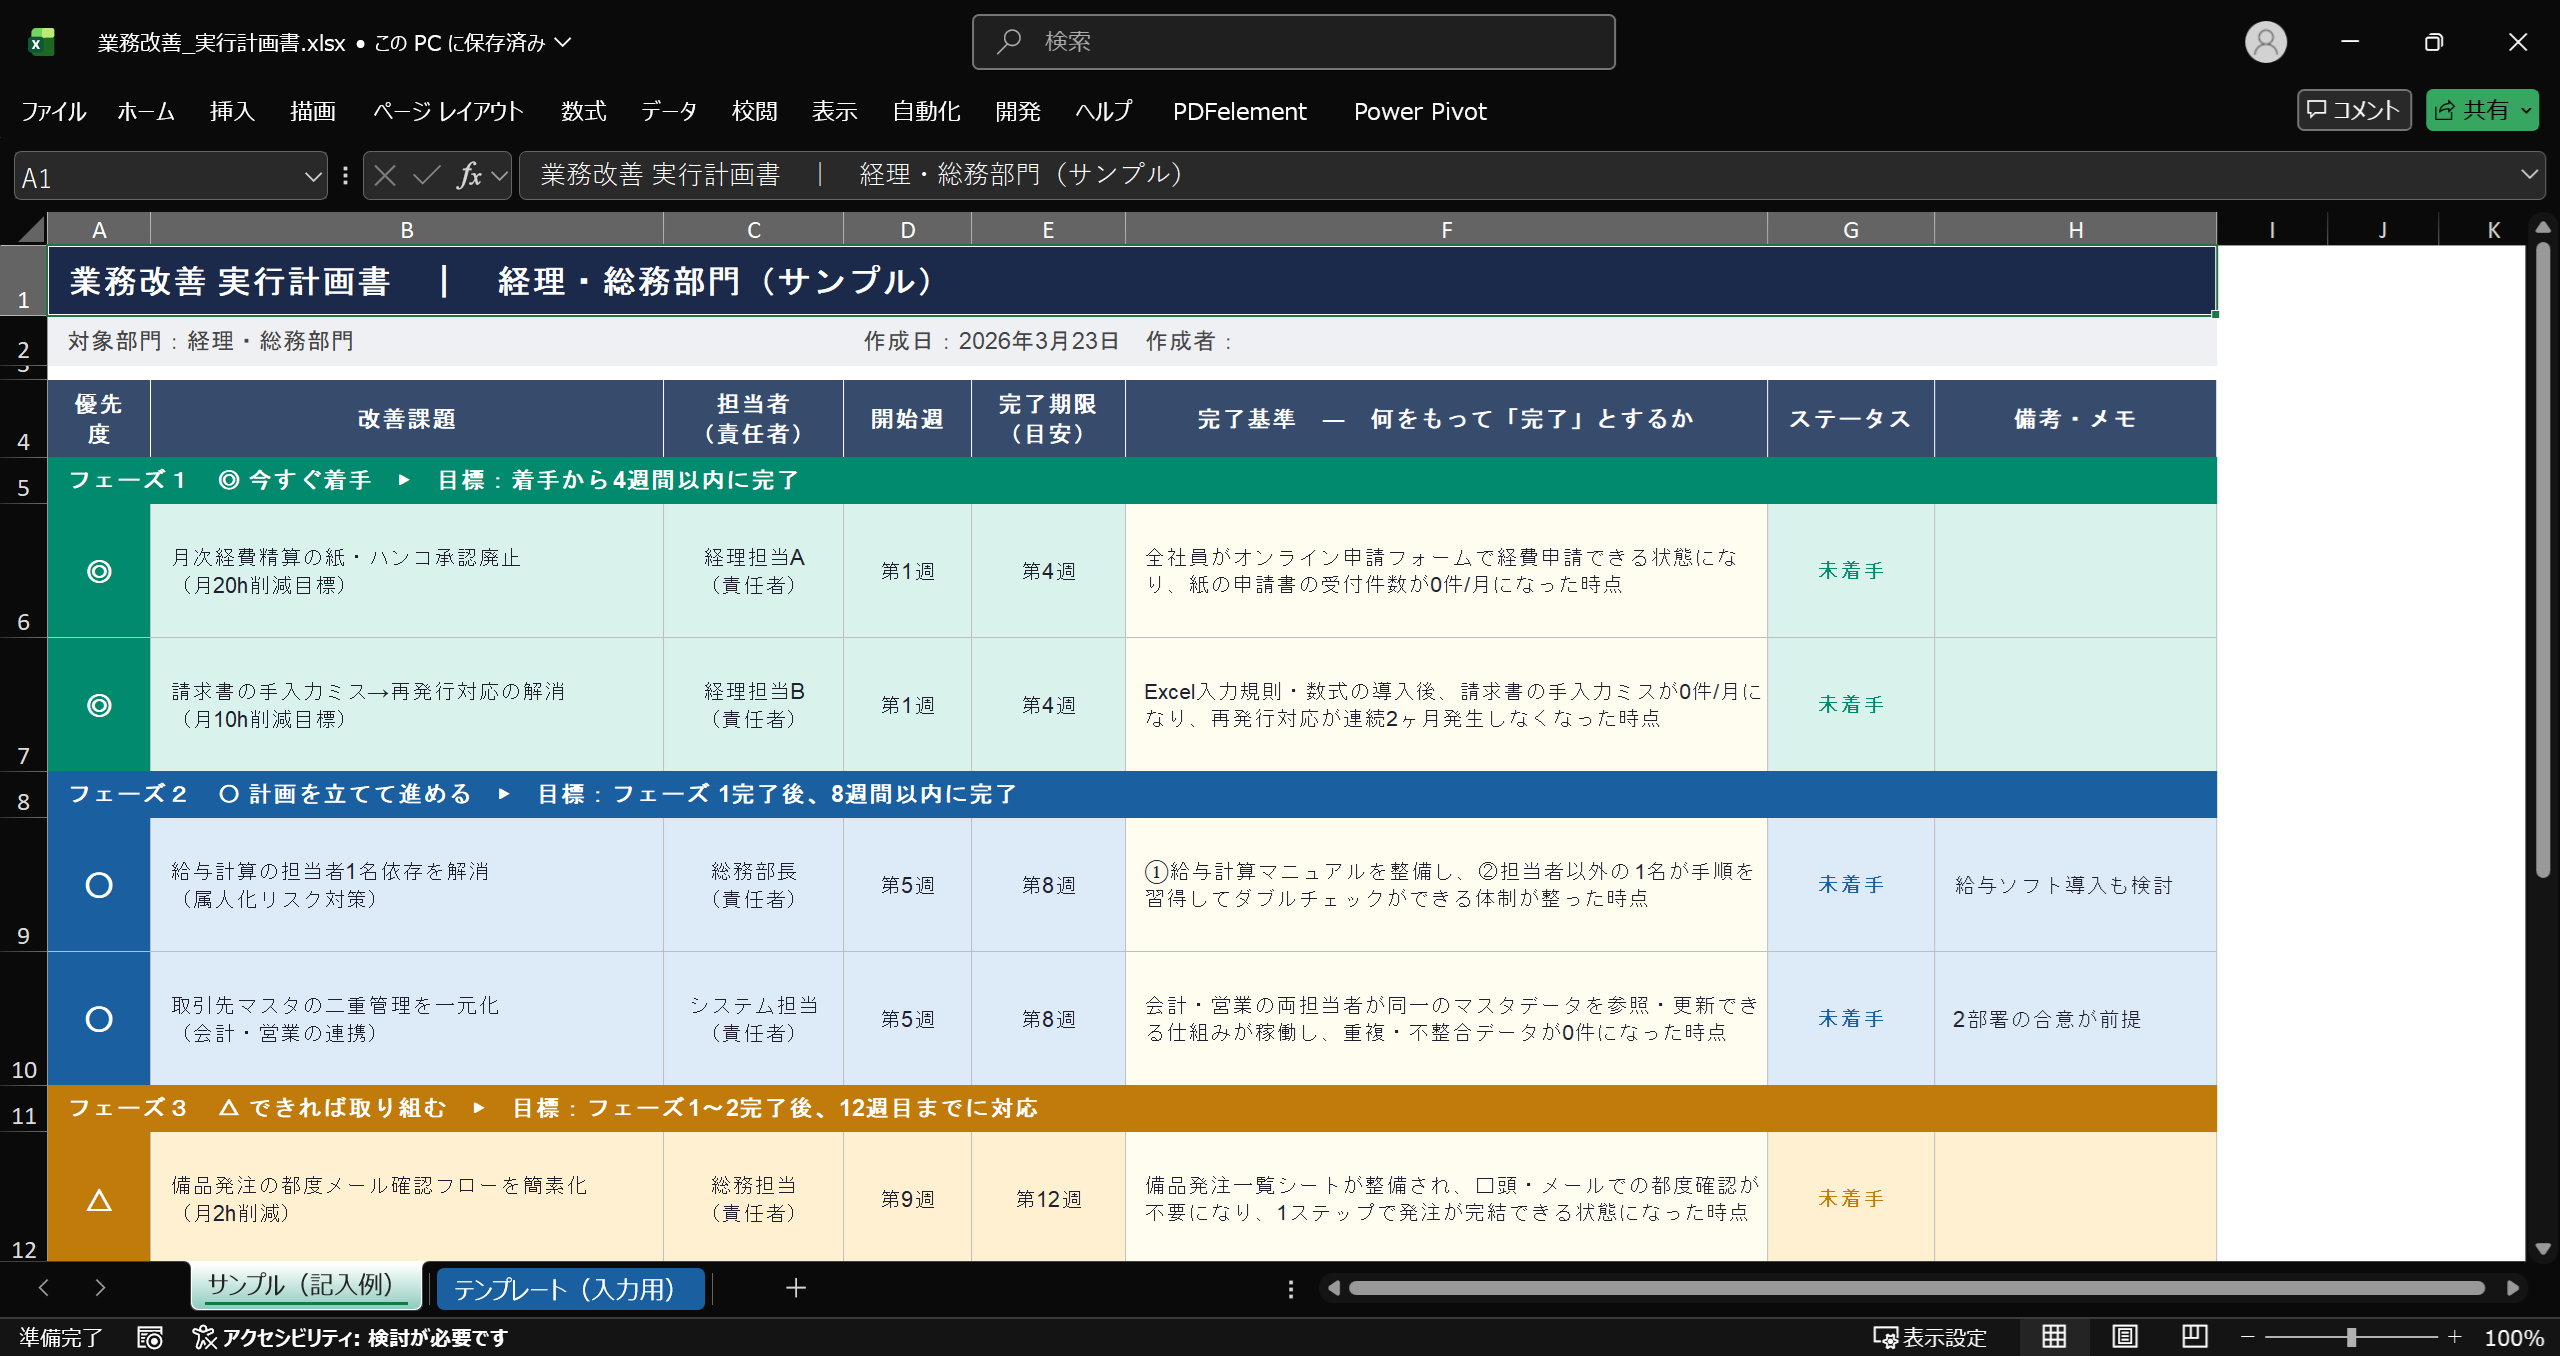
Task: Click the cancel entry X icon
Action: click(x=385, y=176)
